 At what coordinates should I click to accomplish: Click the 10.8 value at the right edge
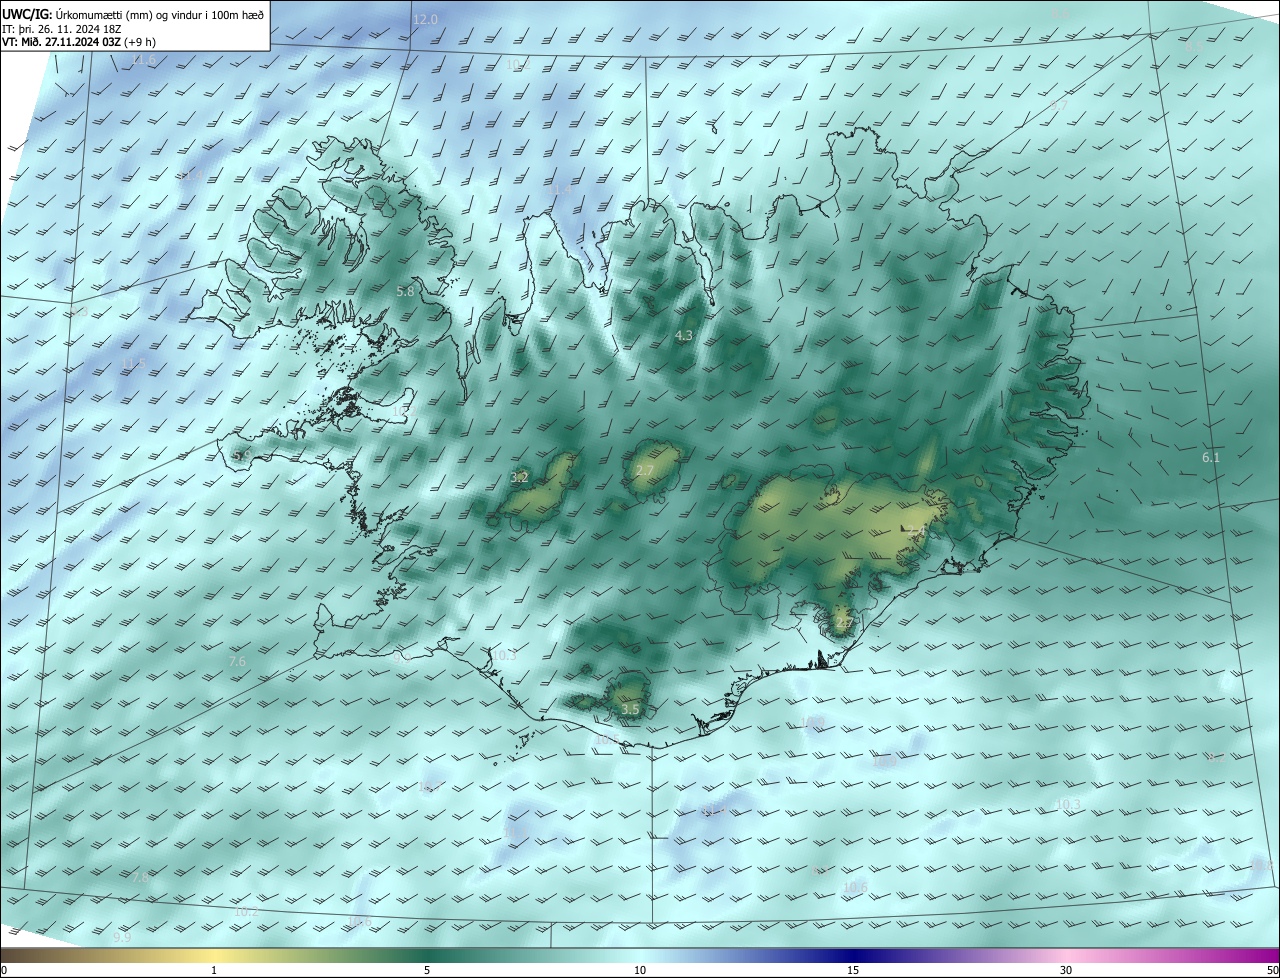[1262, 865]
